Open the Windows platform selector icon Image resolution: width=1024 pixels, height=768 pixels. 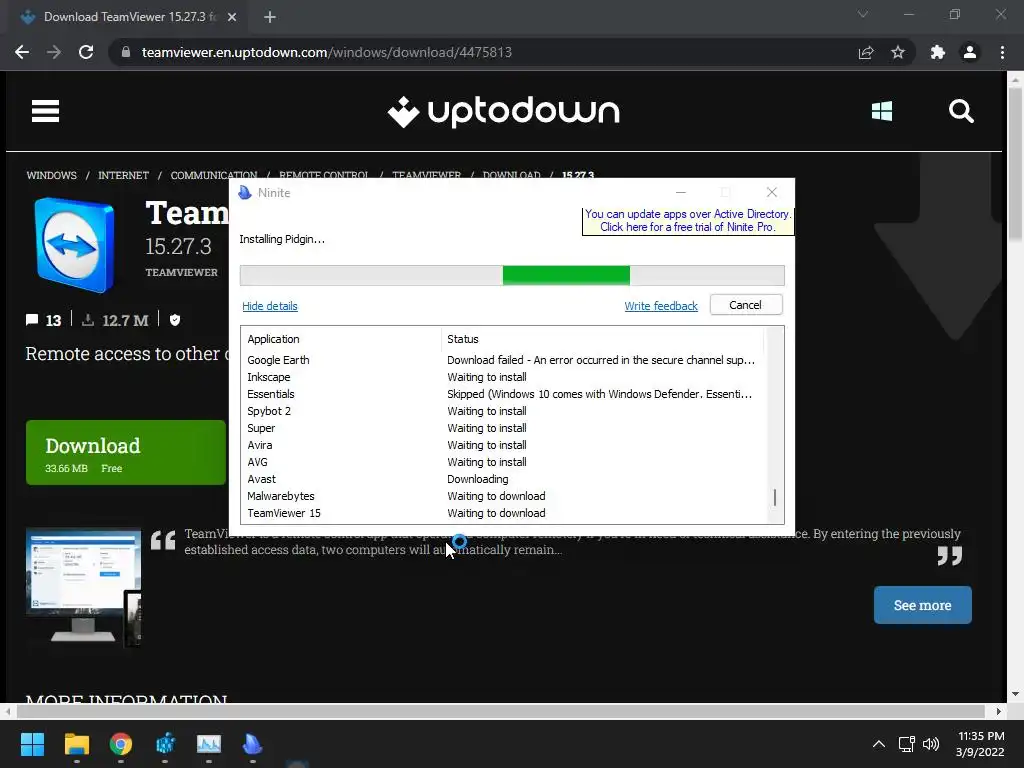pyautogui.click(x=882, y=111)
